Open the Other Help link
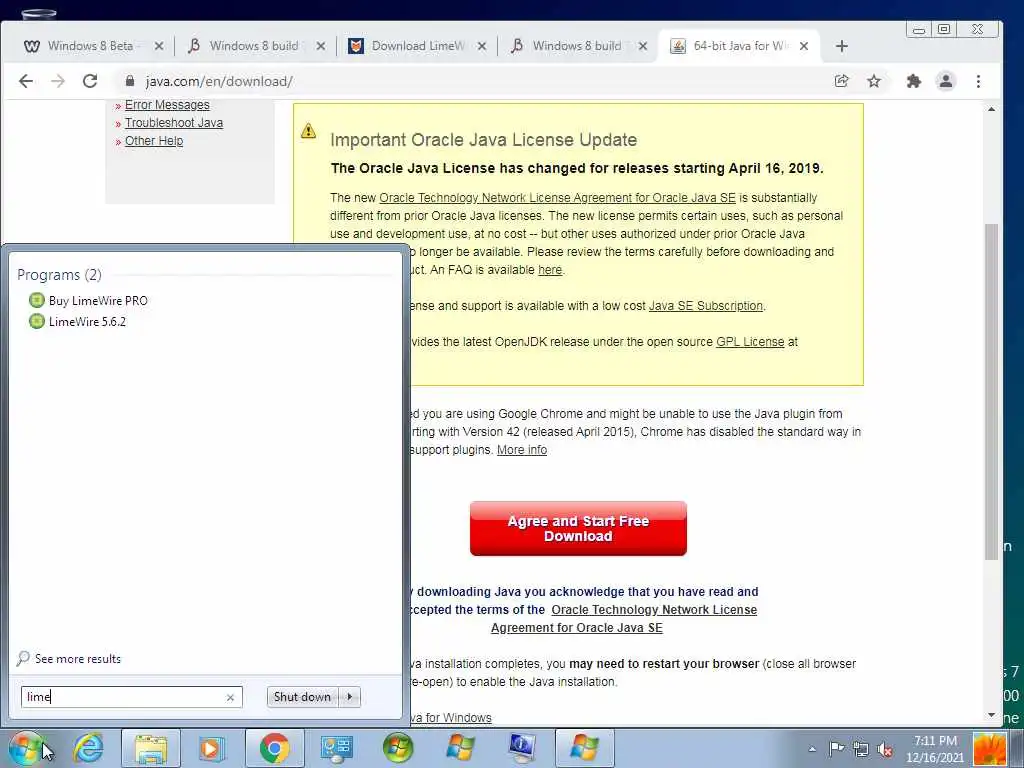The width and height of the screenshot is (1024, 768). [x=154, y=140]
